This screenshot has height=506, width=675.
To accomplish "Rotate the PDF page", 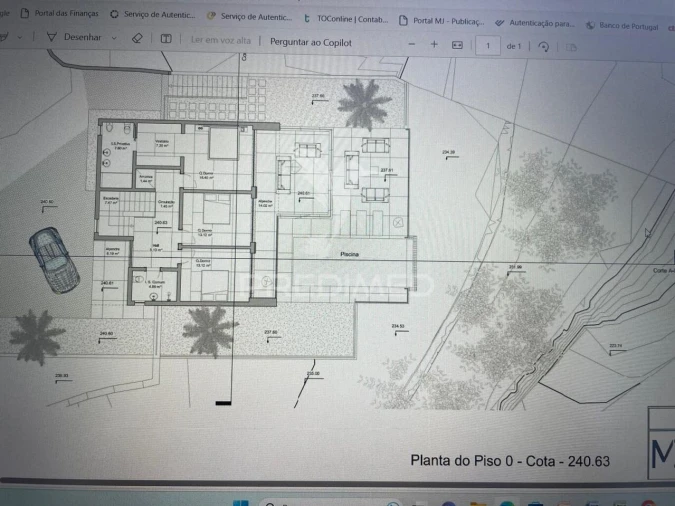I will (543, 46).
